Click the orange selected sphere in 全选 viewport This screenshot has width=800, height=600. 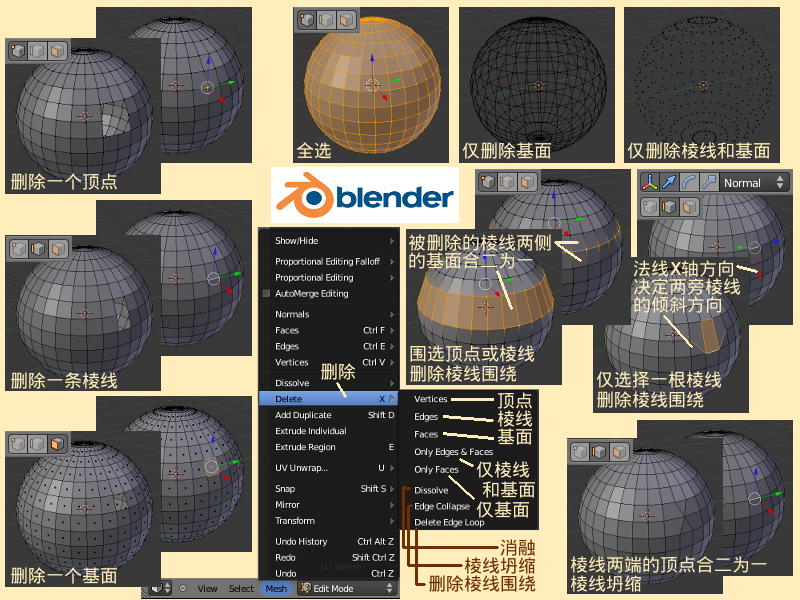point(372,84)
